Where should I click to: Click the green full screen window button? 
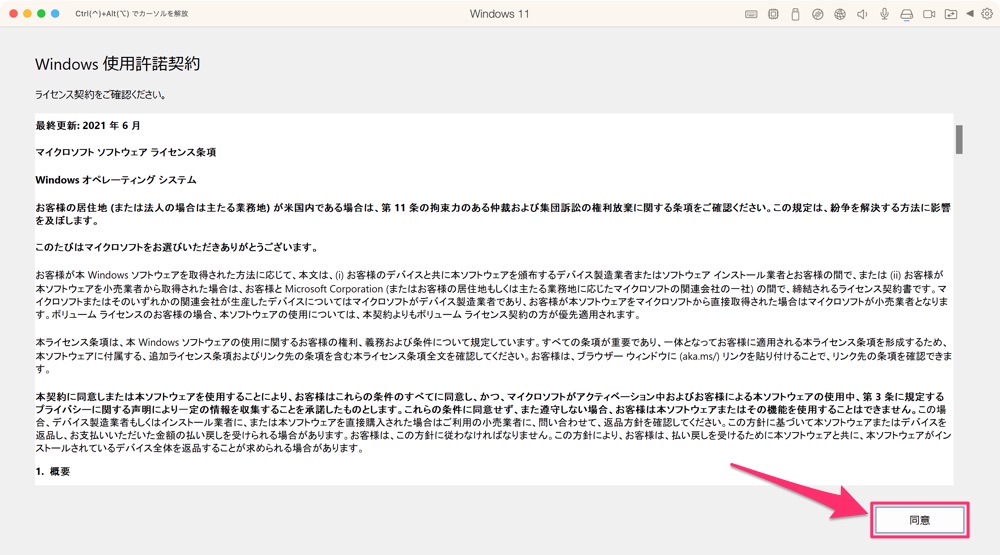pos(41,13)
